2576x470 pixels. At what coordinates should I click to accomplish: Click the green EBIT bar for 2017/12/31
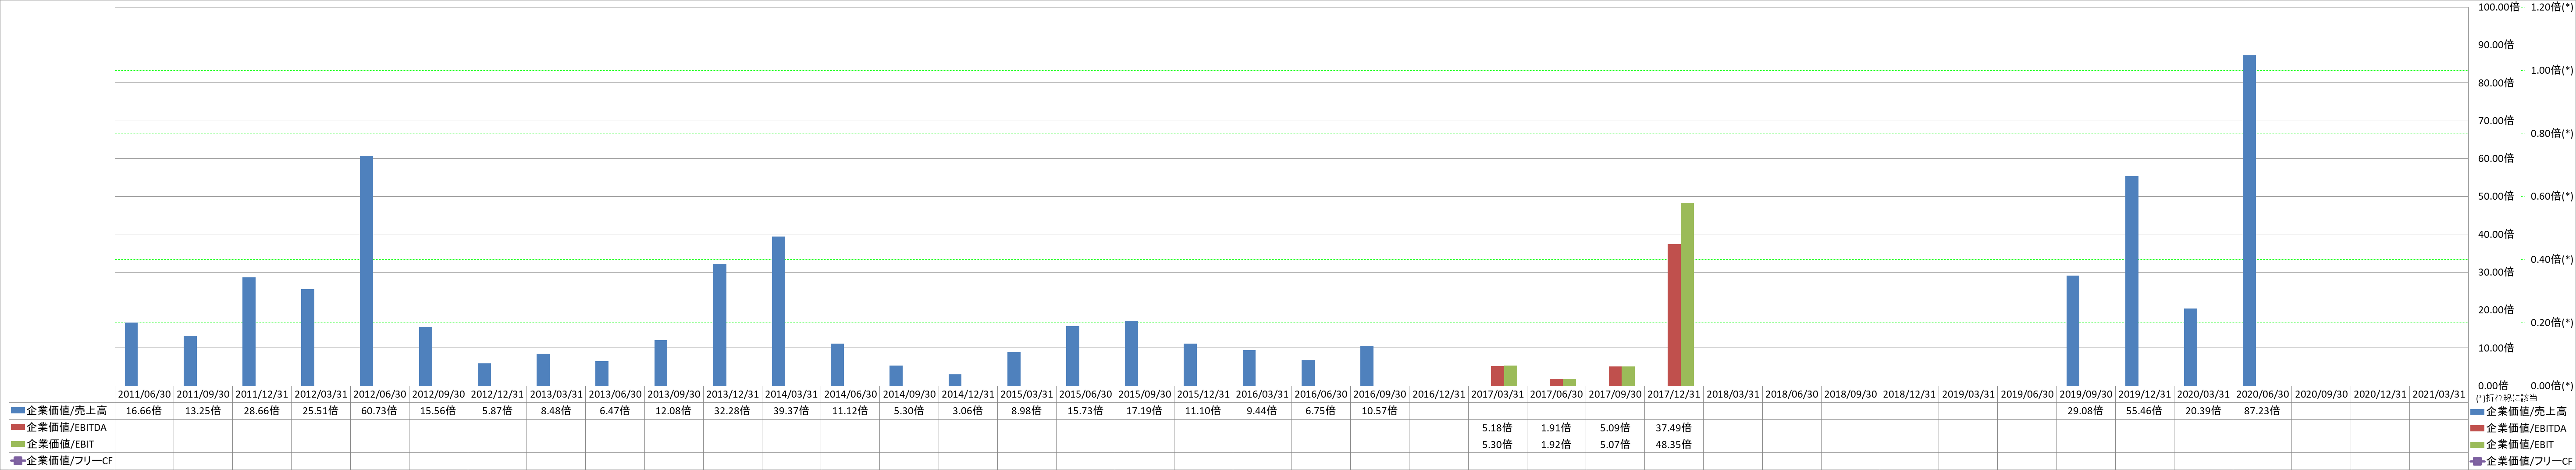coord(1687,294)
